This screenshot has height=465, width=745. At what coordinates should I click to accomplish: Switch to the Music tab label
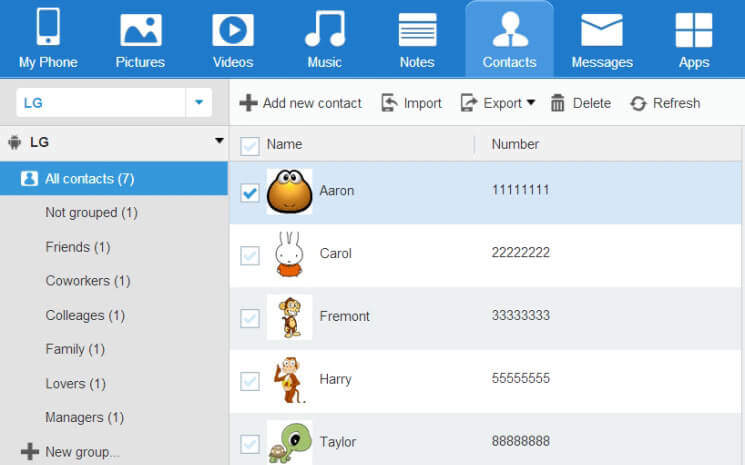[x=325, y=62]
